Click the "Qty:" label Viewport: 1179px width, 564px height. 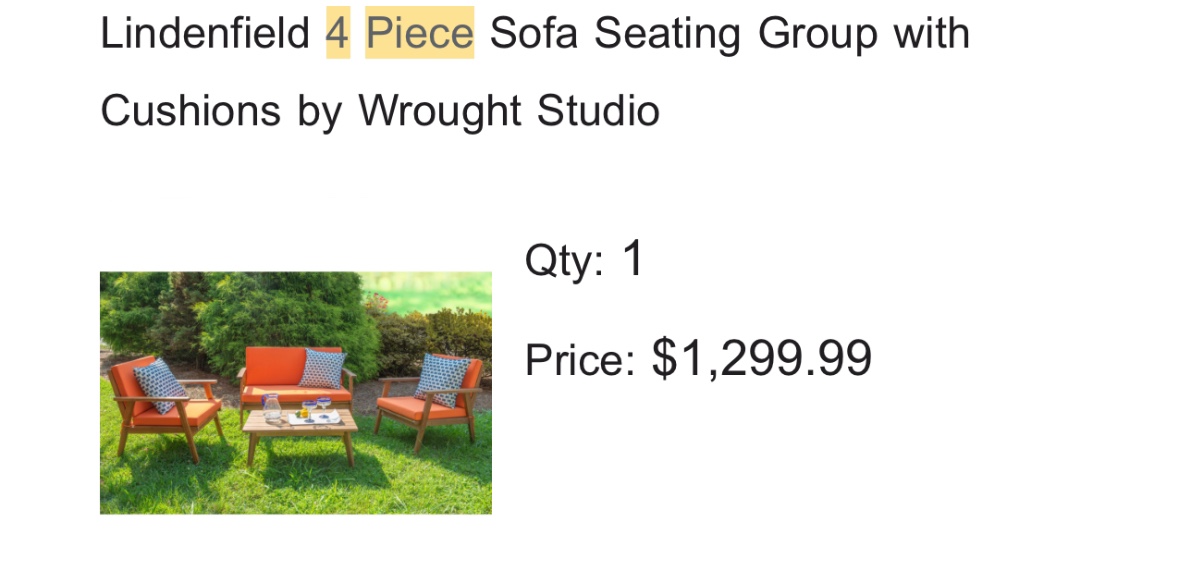[x=565, y=260]
